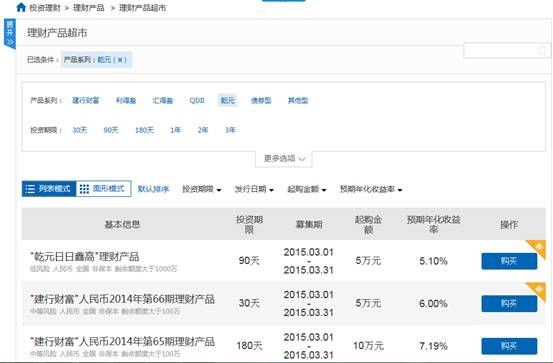553x363 pixels.
Task: Click the search magnifier icon
Action: [x=542, y=50]
